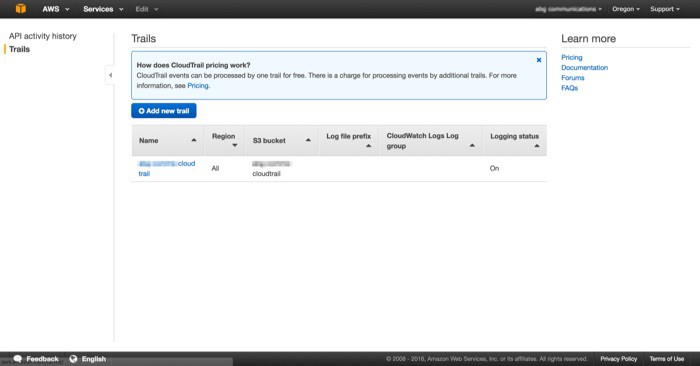Open the Forums link

click(573, 78)
